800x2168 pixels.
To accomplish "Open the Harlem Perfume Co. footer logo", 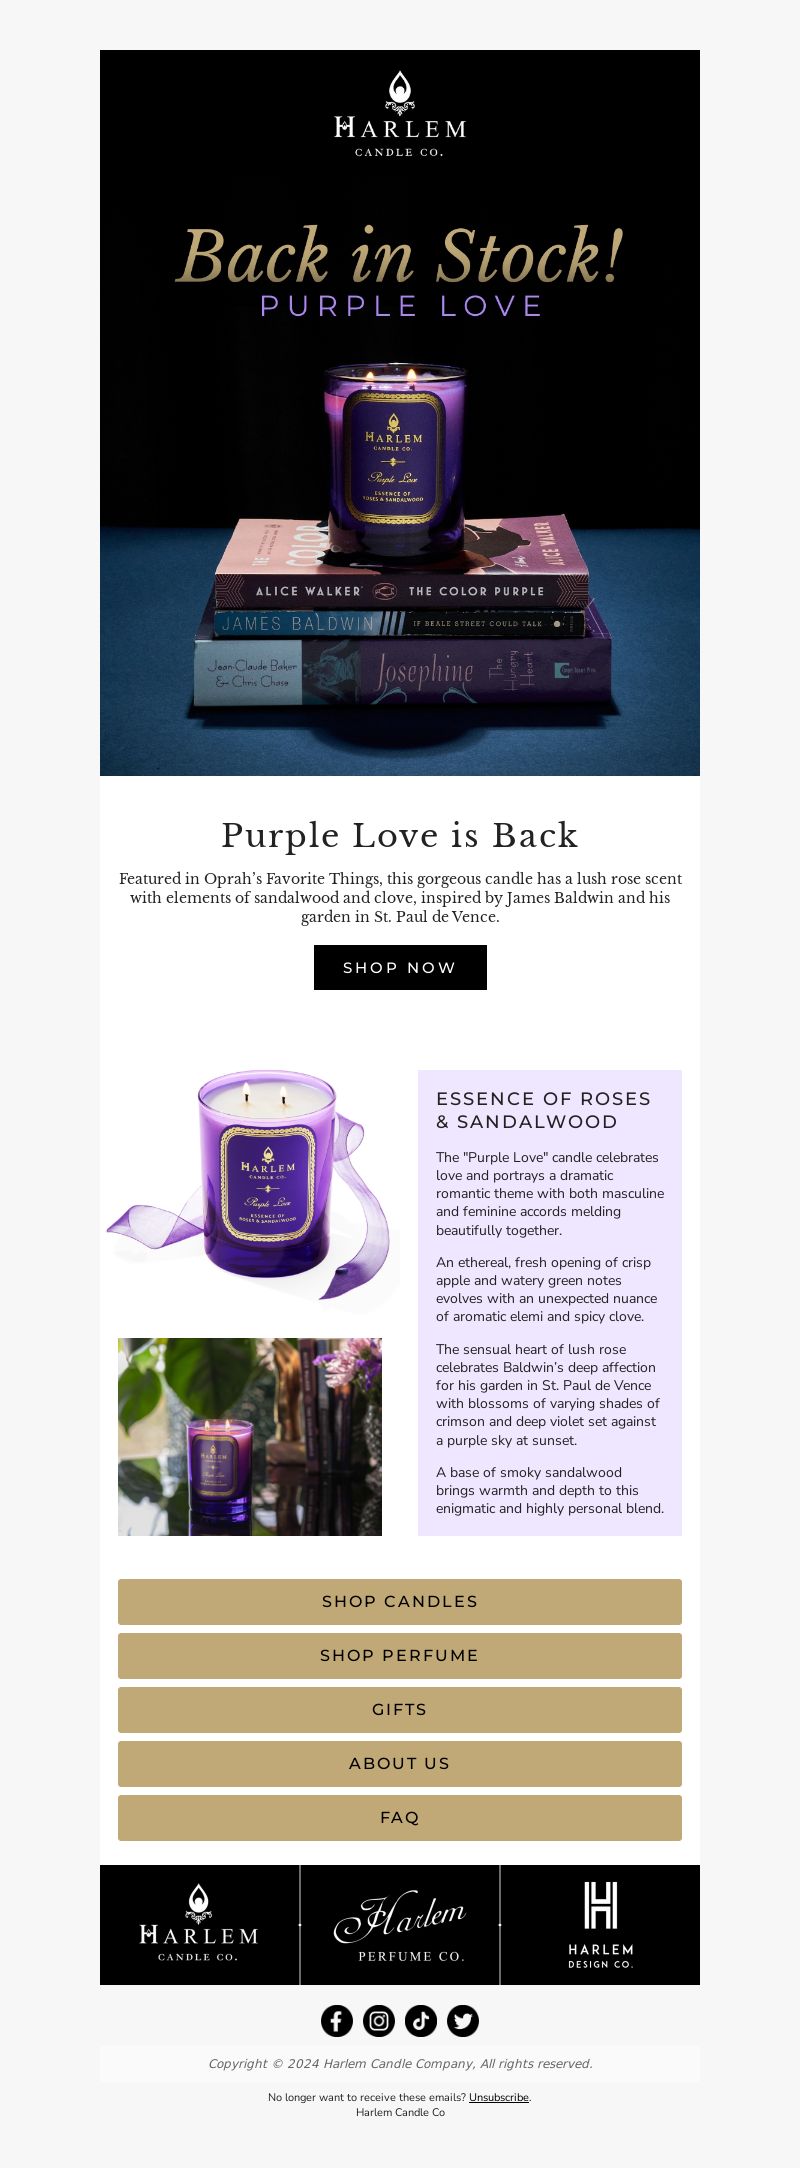I will pyautogui.click(x=400, y=1925).
